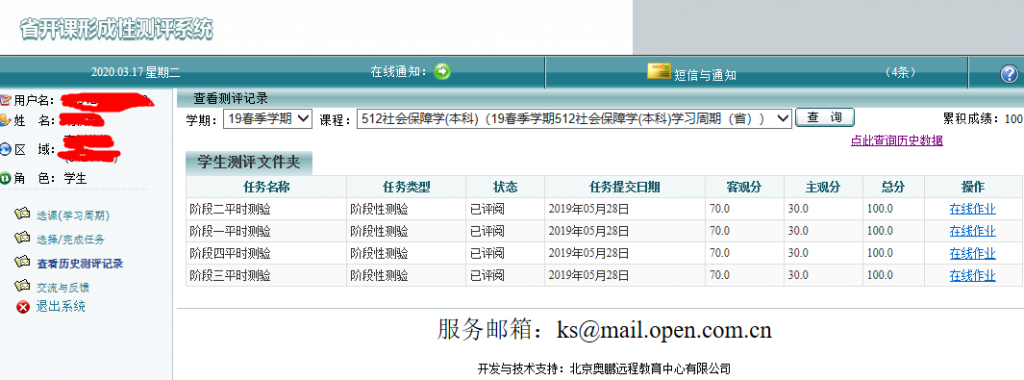The height and width of the screenshot is (380, 1024).
Task: Click the icon beside 选课(学习周期)
Action: 23,214
